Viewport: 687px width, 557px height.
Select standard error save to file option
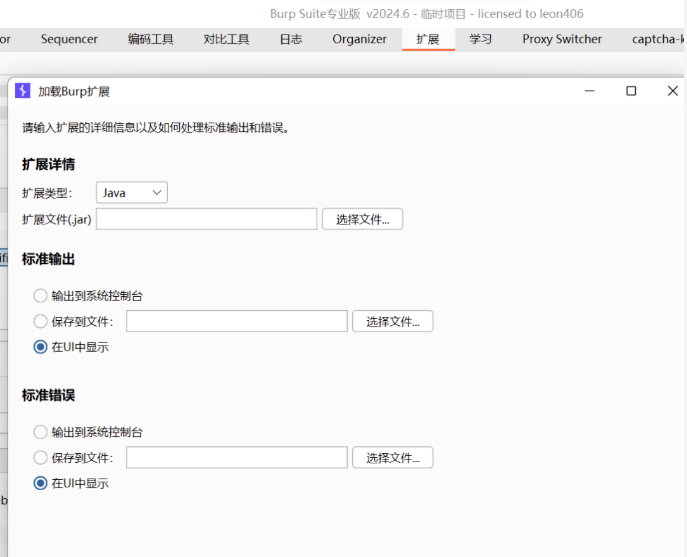[x=40, y=458]
